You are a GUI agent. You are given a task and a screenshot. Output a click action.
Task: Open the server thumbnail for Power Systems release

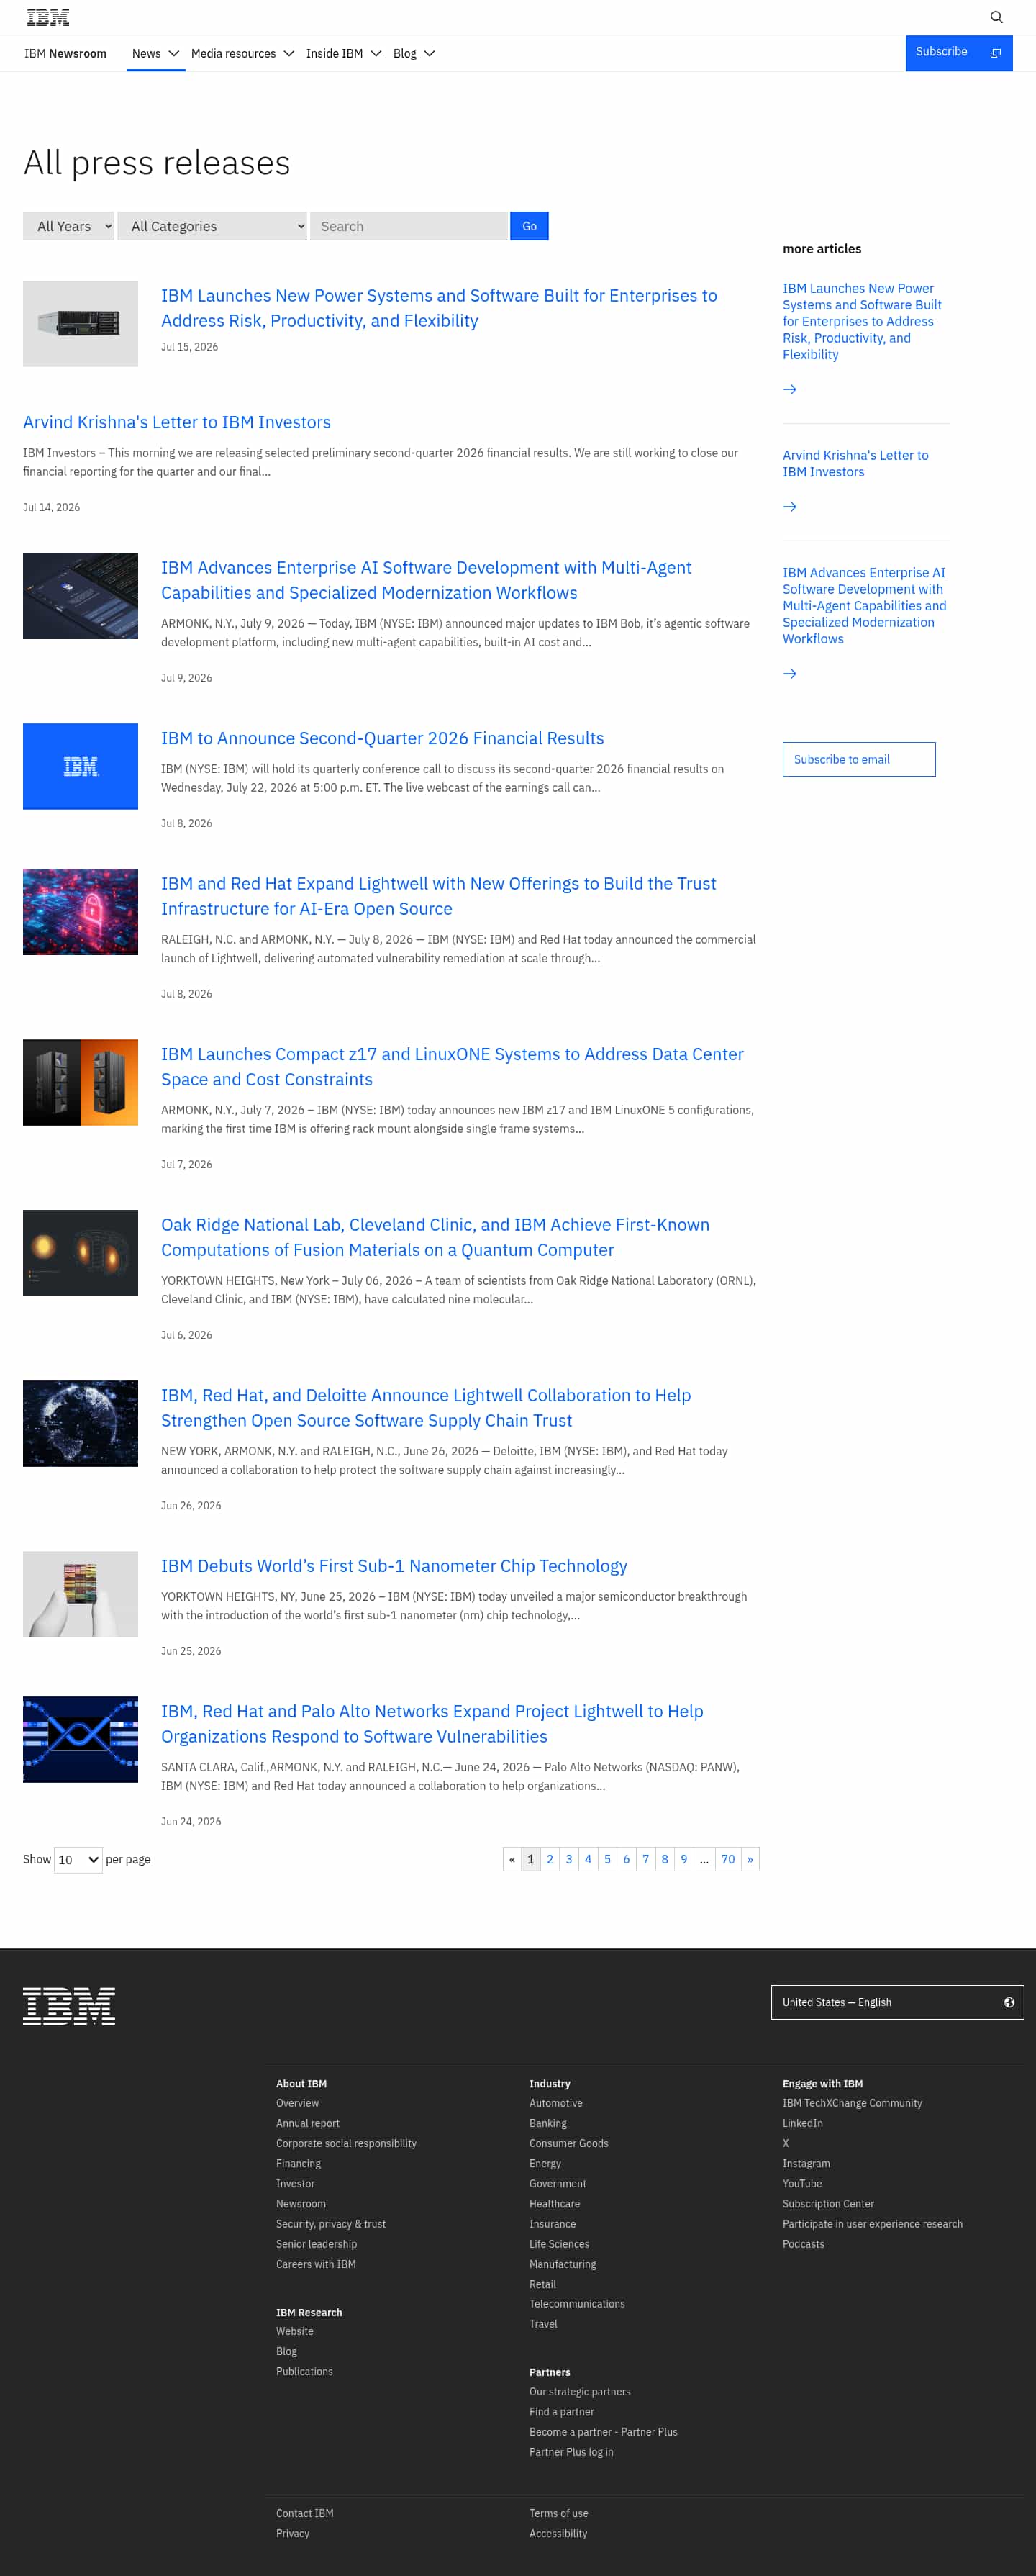(x=80, y=323)
